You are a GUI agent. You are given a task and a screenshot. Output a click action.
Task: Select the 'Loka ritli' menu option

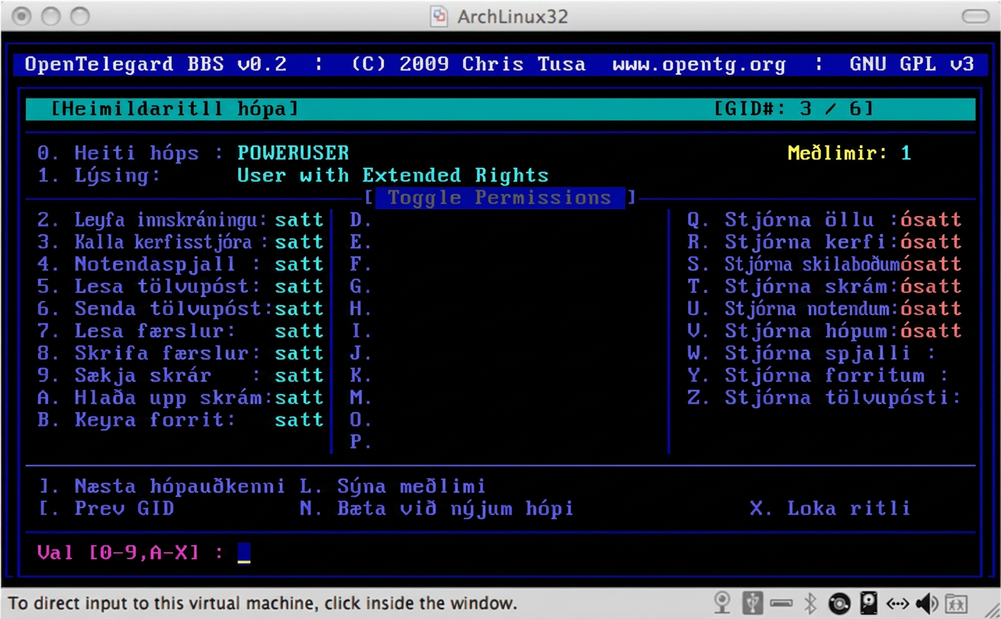tap(830, 509)
